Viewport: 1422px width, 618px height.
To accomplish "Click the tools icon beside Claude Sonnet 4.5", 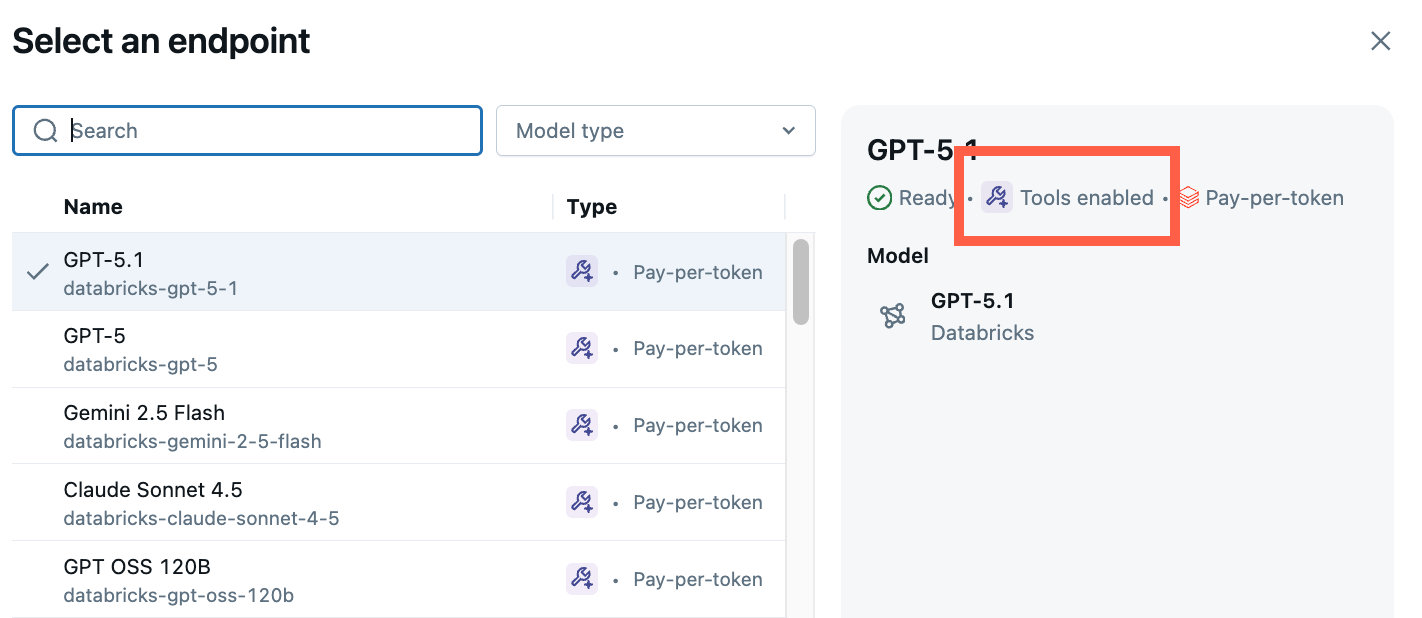I will [x=581, y=502].
